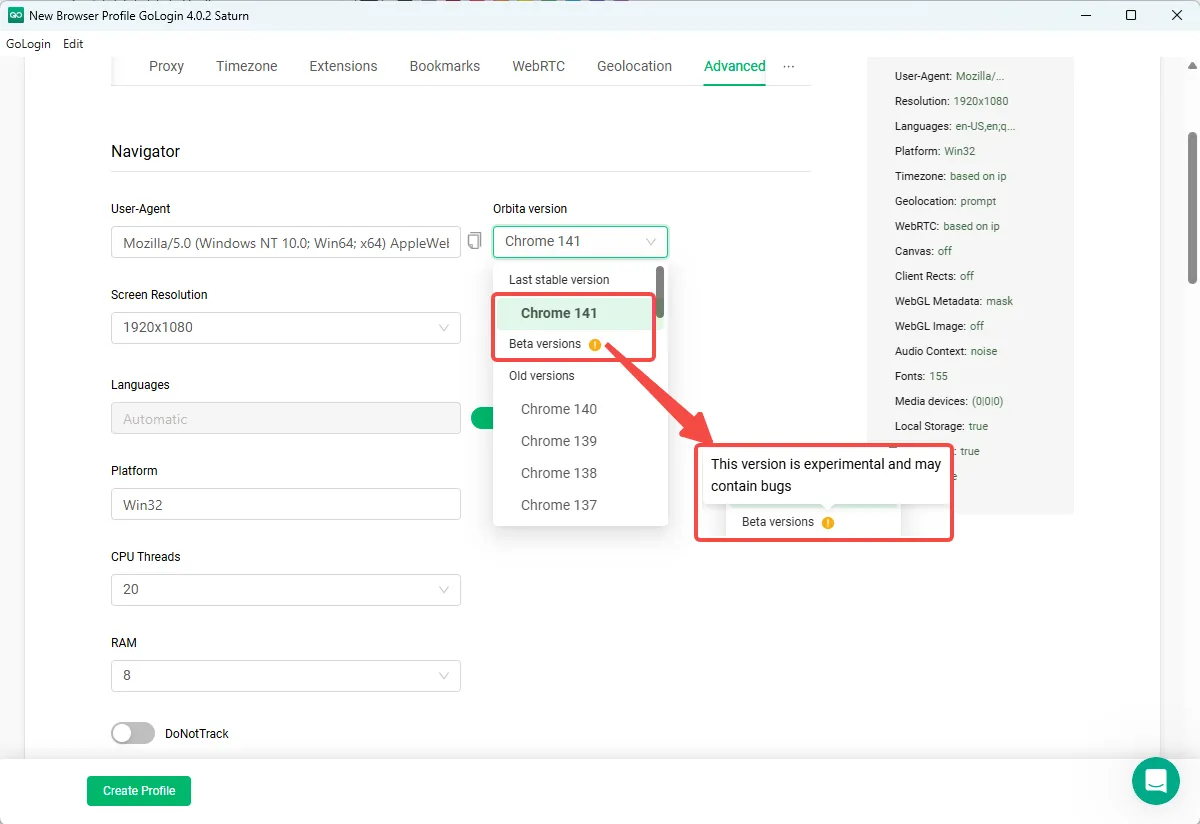Open the support chat bubble
The height and width of the screenshot is (824, 1200).
[1155, 780]
